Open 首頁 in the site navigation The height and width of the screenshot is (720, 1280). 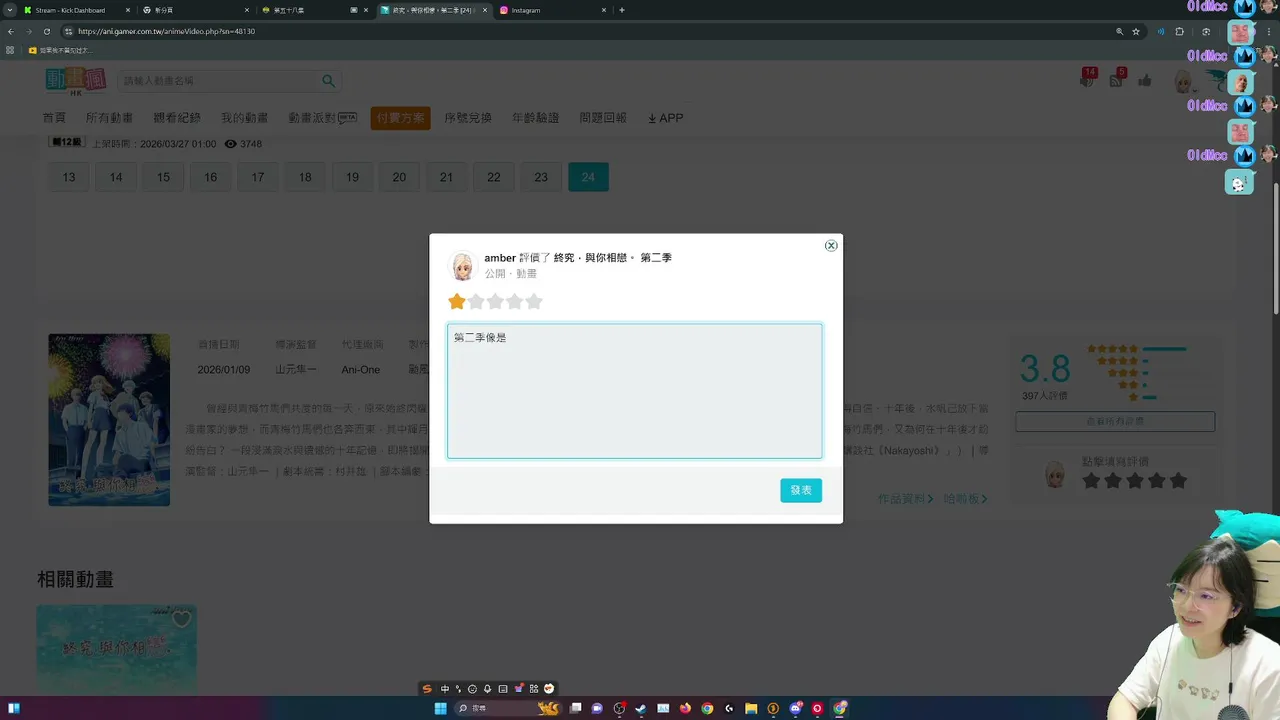[x=54, y=118]
